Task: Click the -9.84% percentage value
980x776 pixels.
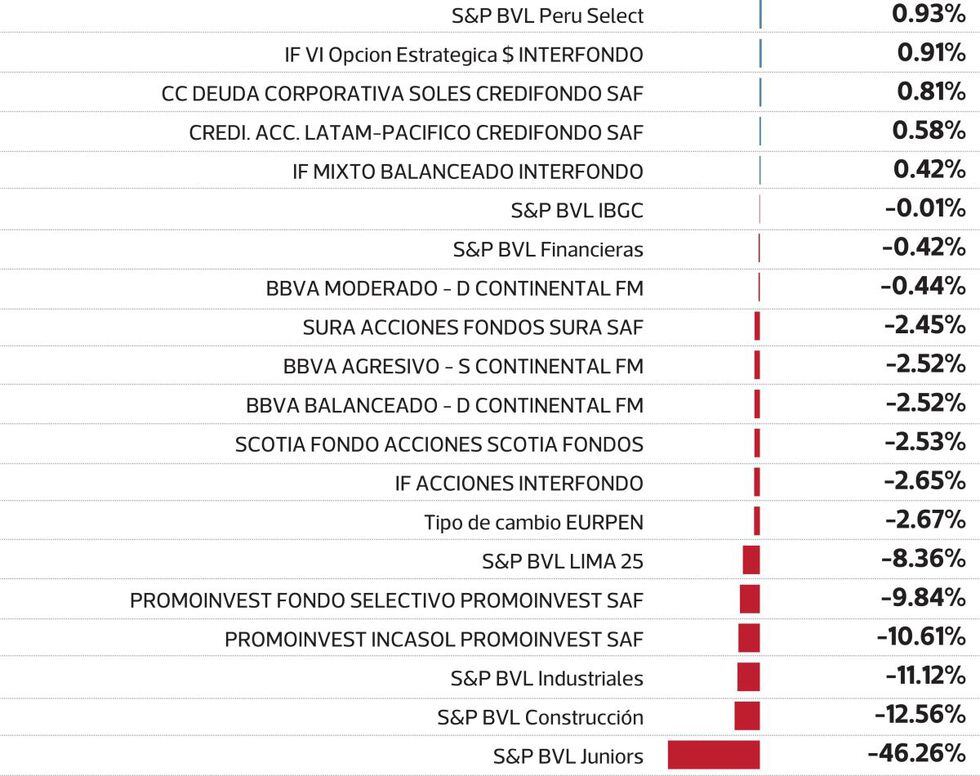Action: point(923,598)
